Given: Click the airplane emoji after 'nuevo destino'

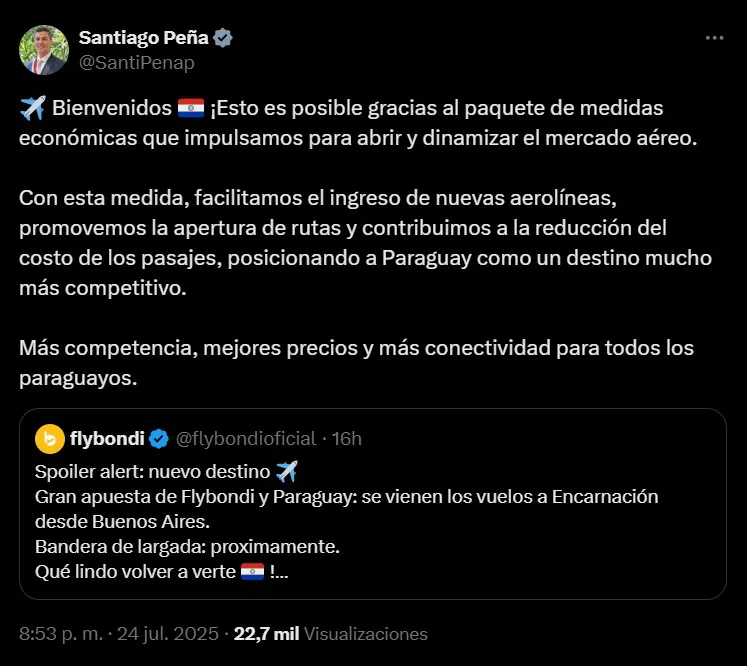Looking at the screenshot, I should 286,471.
